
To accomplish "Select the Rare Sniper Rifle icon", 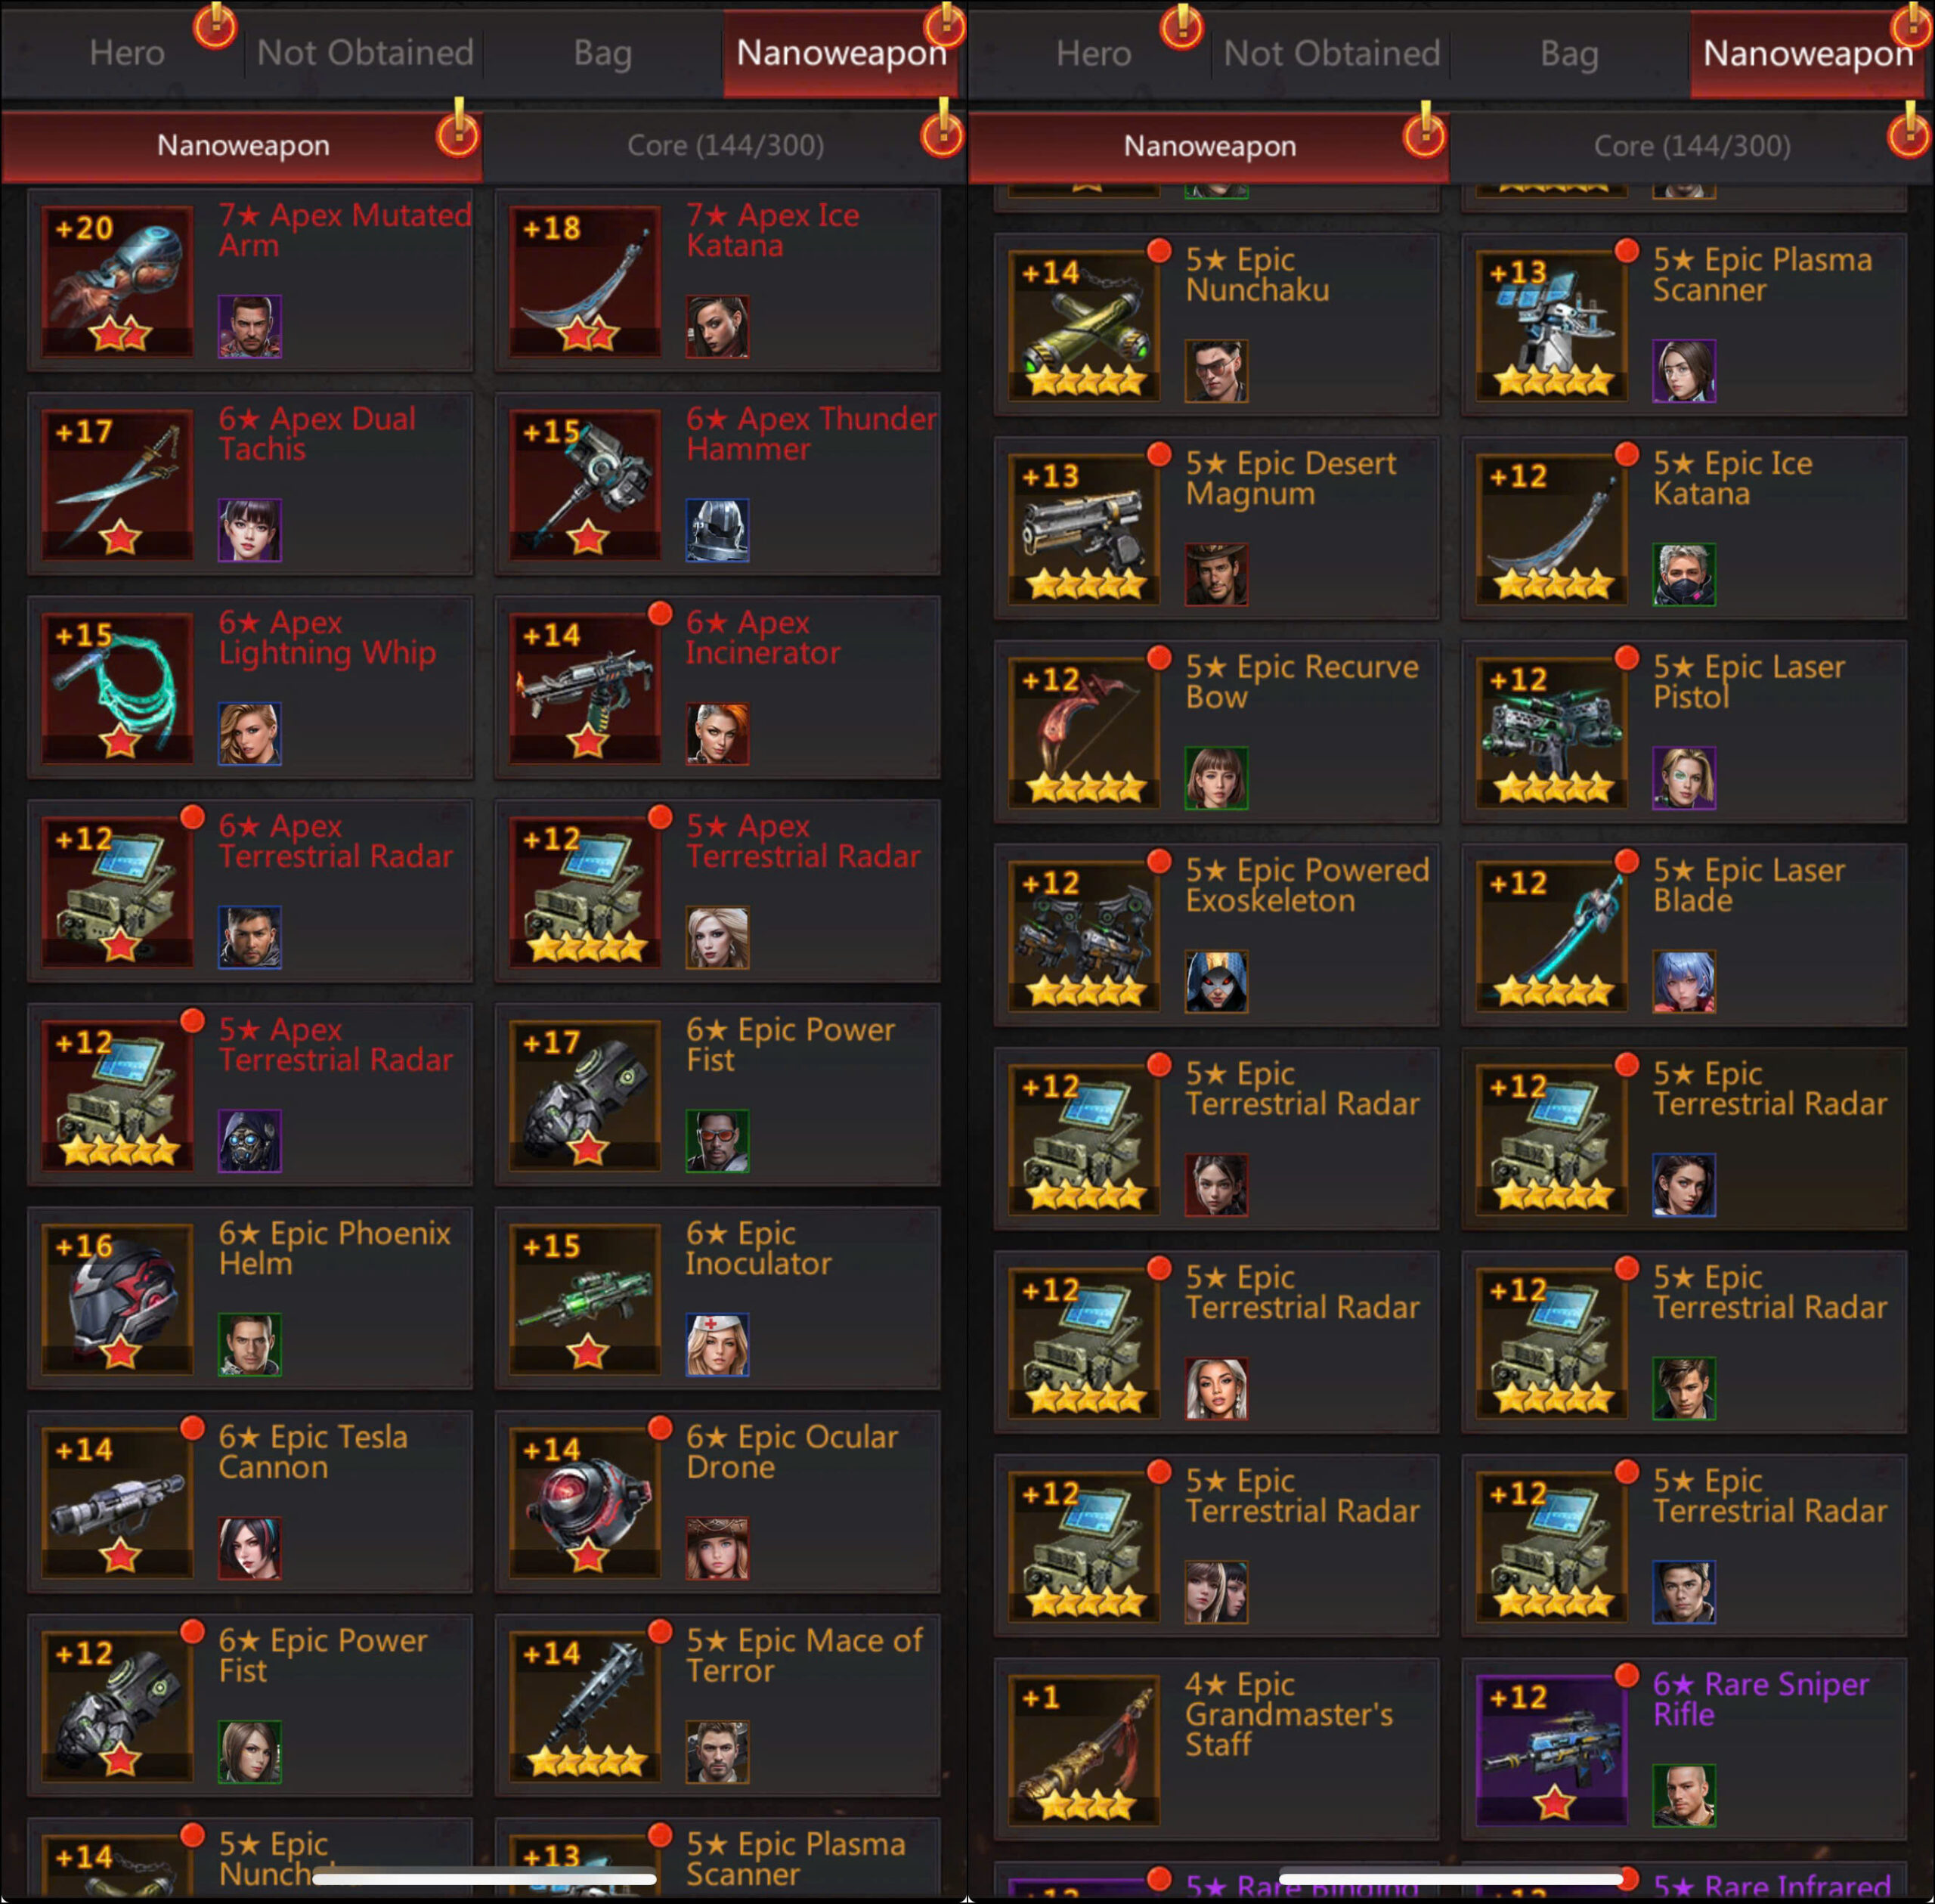I will pos(1553,1750).
